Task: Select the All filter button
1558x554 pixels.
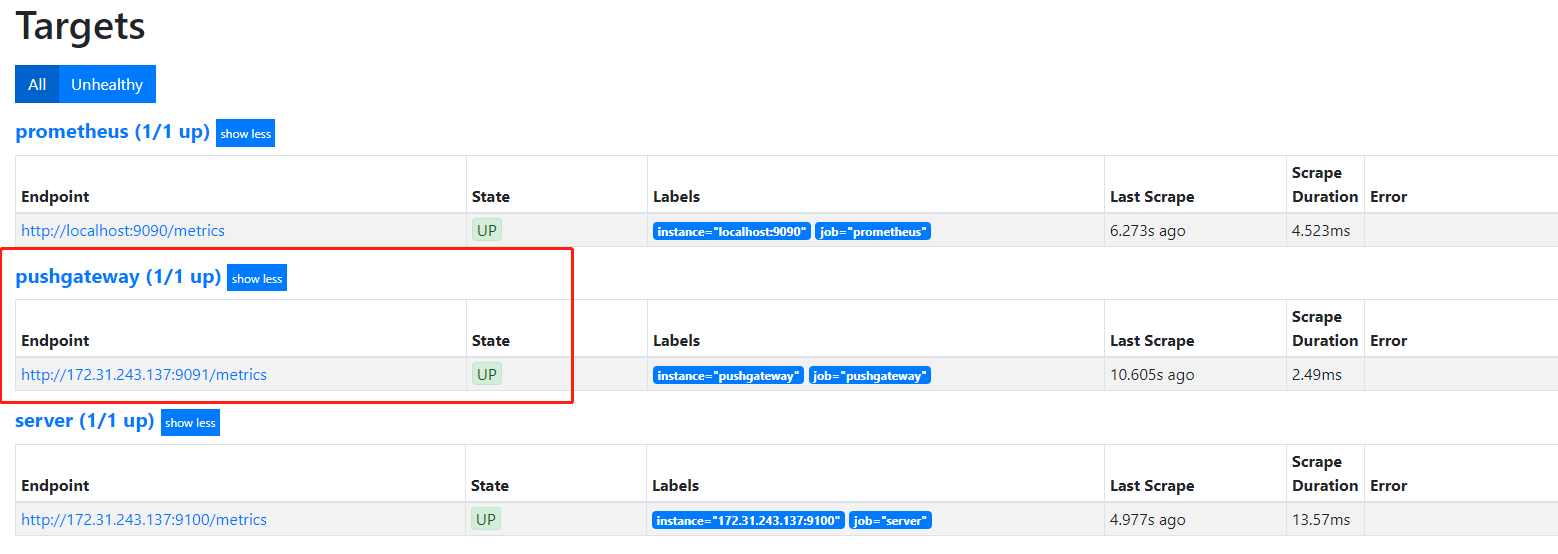Action: click(37, 84)
